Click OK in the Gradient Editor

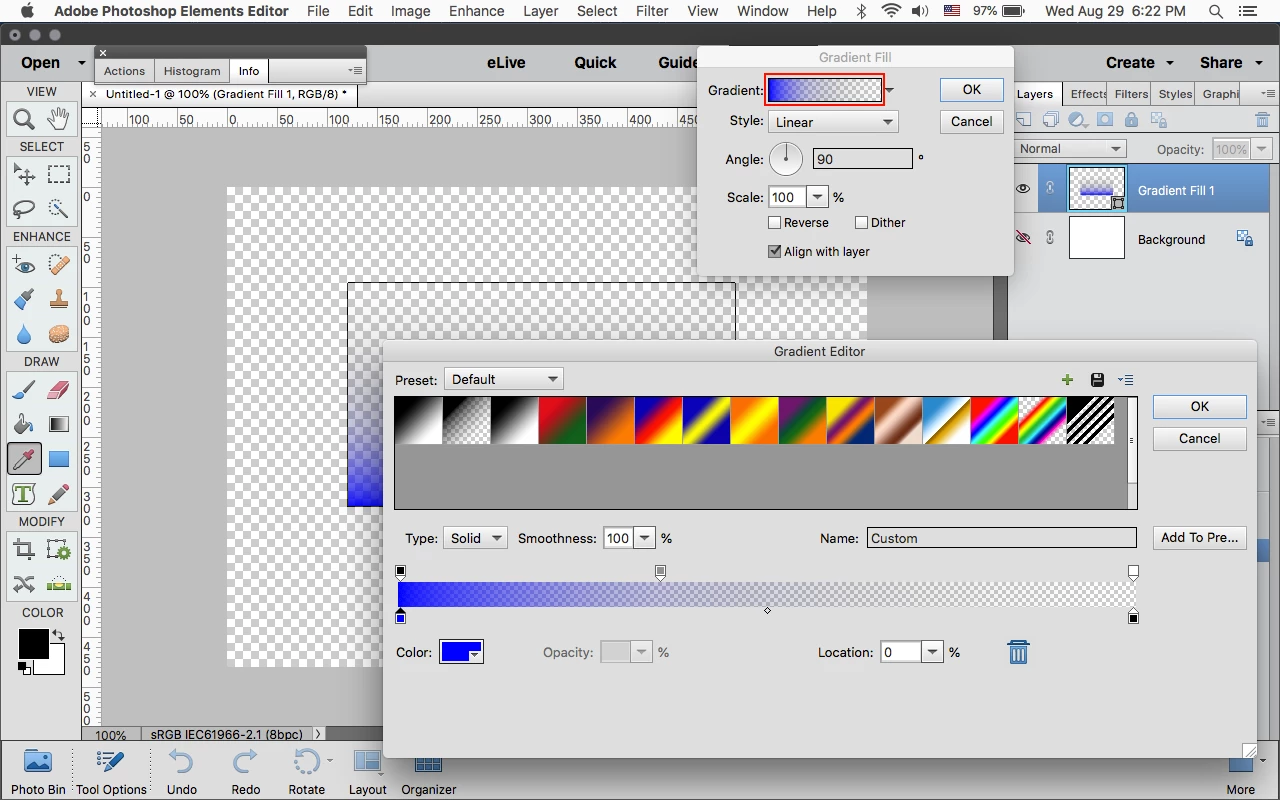pos(1200,406)
